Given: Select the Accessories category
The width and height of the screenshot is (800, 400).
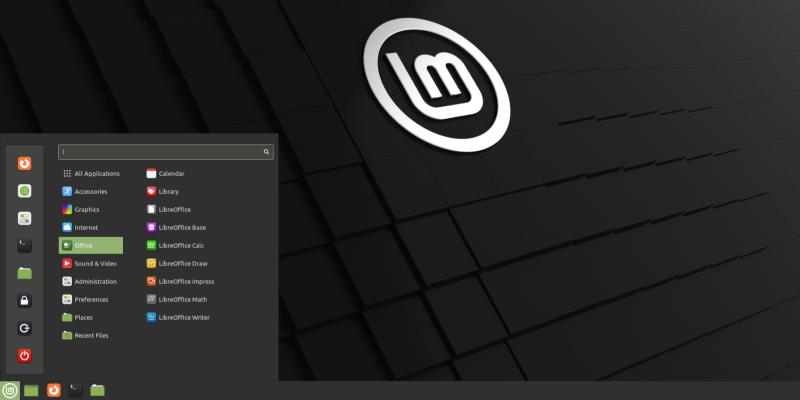Looking at the screenshot, I should point(90,191).
